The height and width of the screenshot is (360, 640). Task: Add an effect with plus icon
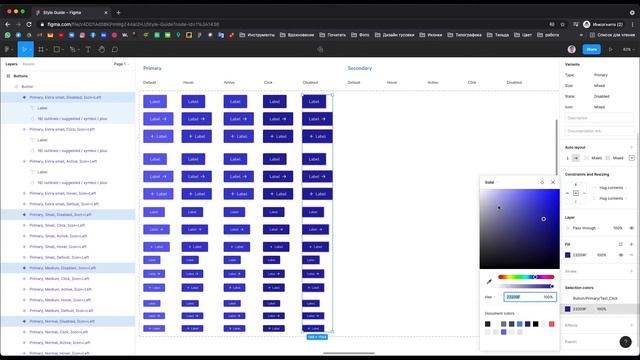tap(631, 325)
